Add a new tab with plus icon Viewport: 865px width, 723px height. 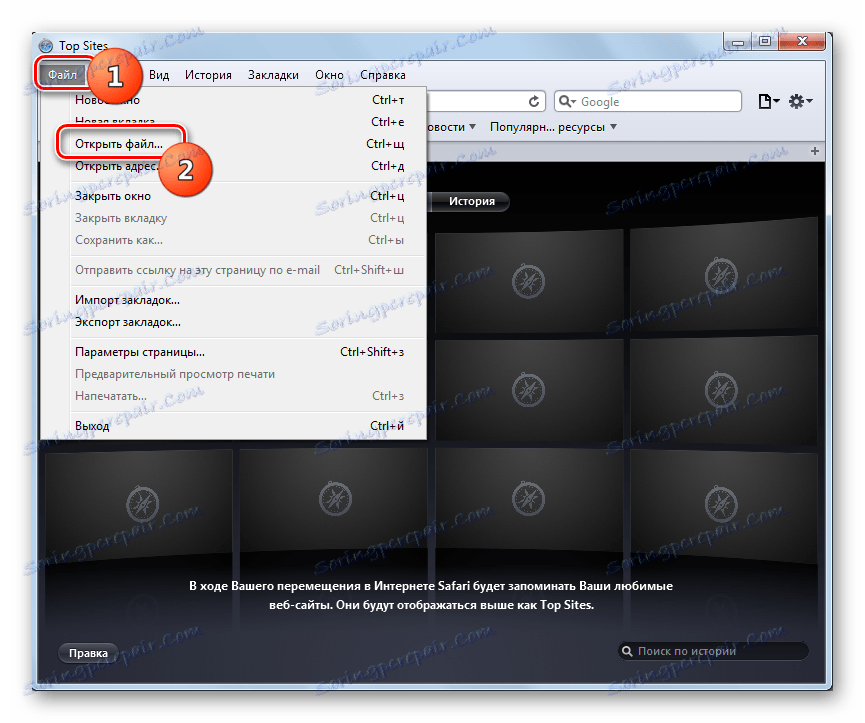pos(814,151)
